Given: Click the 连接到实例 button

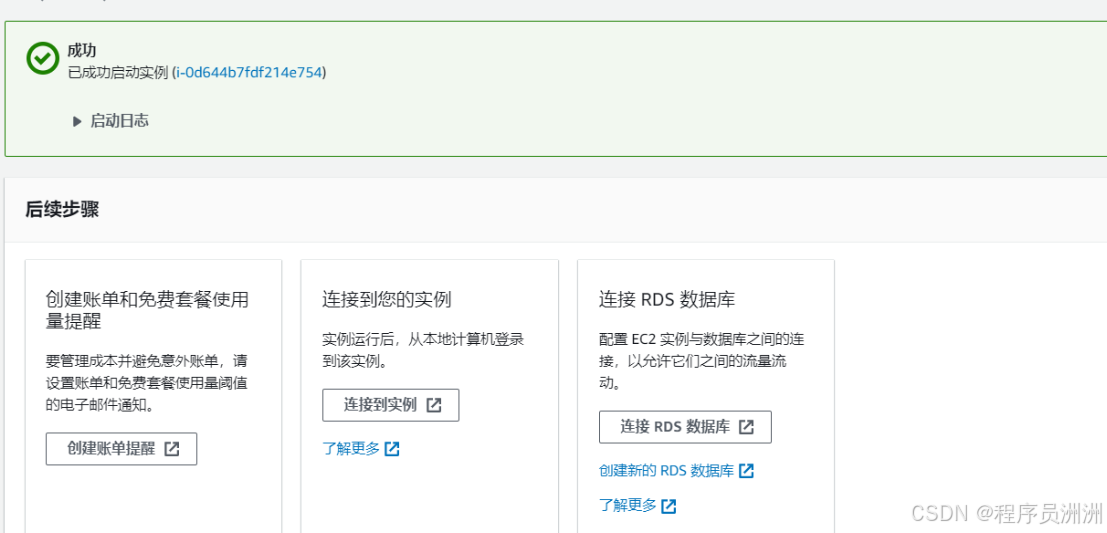Looking at the screenshot, I should (x=390, y=405).
